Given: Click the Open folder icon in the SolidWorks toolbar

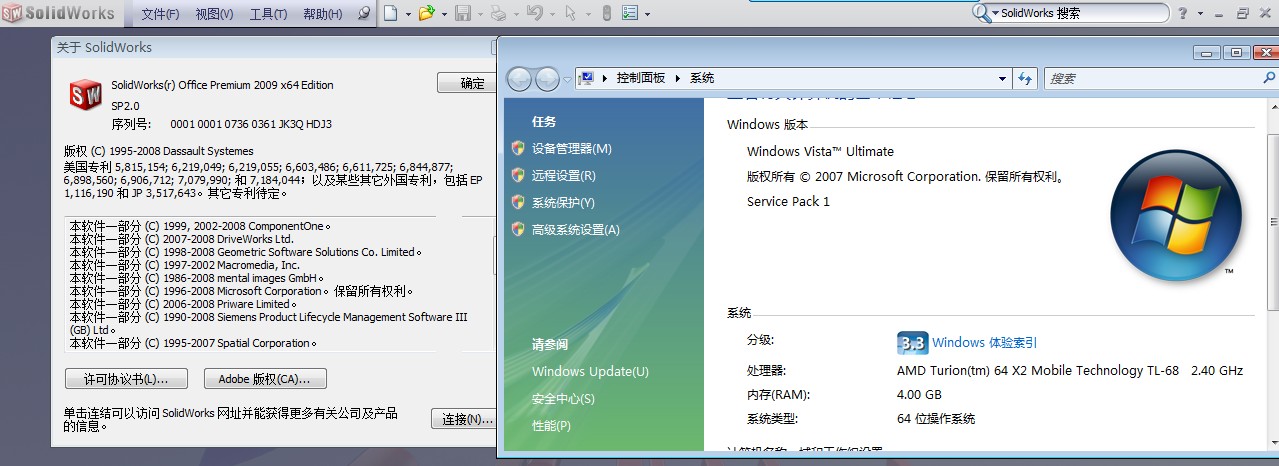Looking at the screenshot, I should point(427,14).
